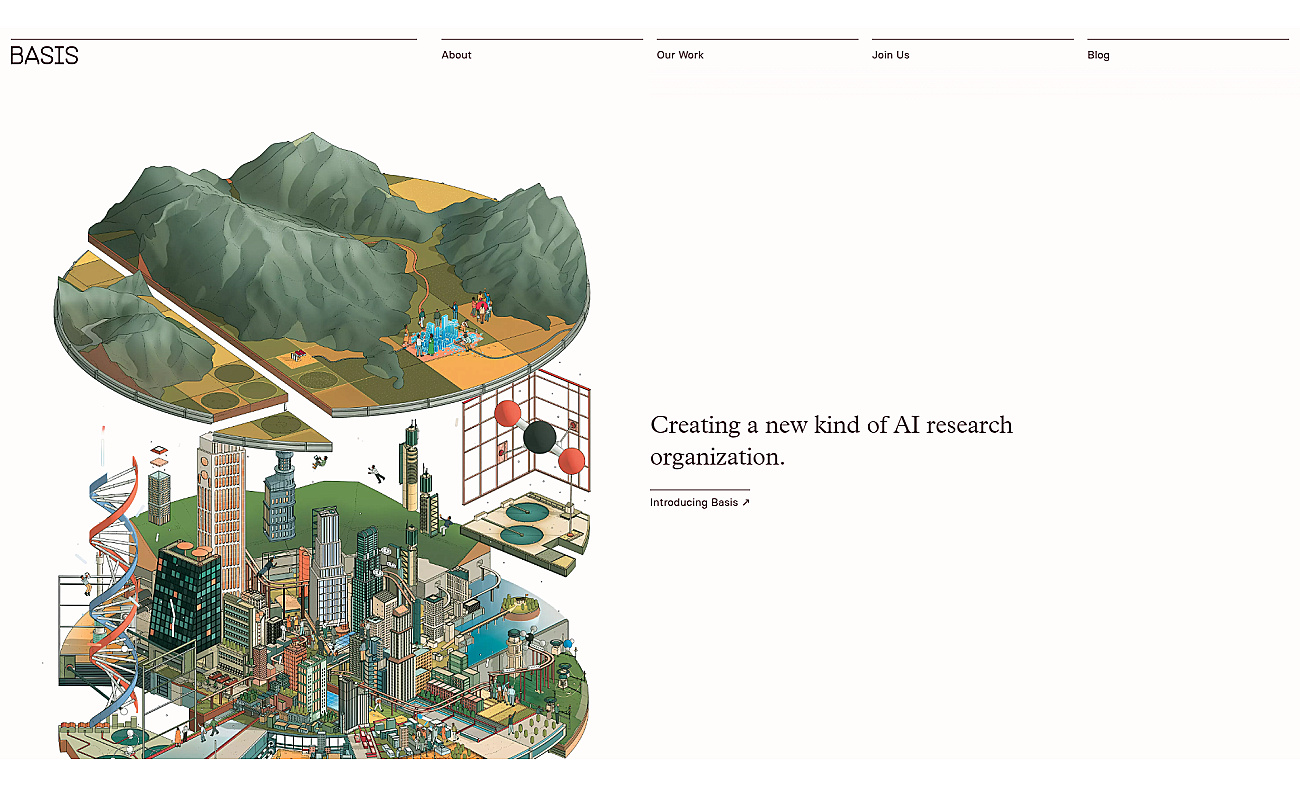This screenshot has width=1300, height=788.
Task: Go to the Join Us page
Action: pyautogui.click(x=890, y=55)
